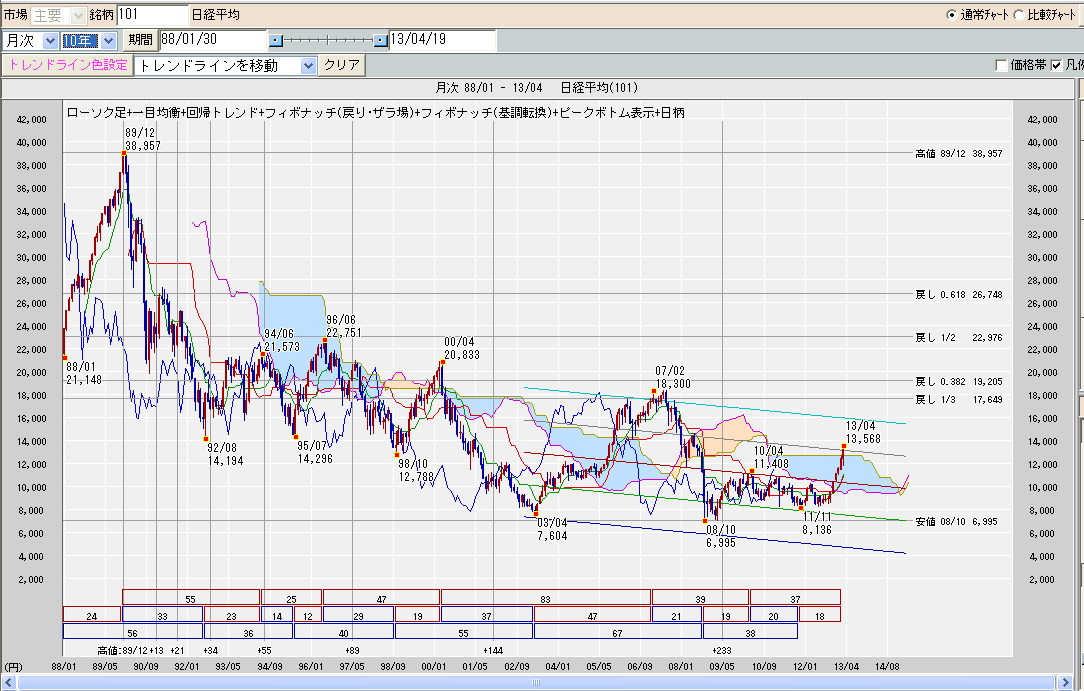Click the cycle box labeled 14
Viewport: 1084px width, 691px height.
(277, 614)
